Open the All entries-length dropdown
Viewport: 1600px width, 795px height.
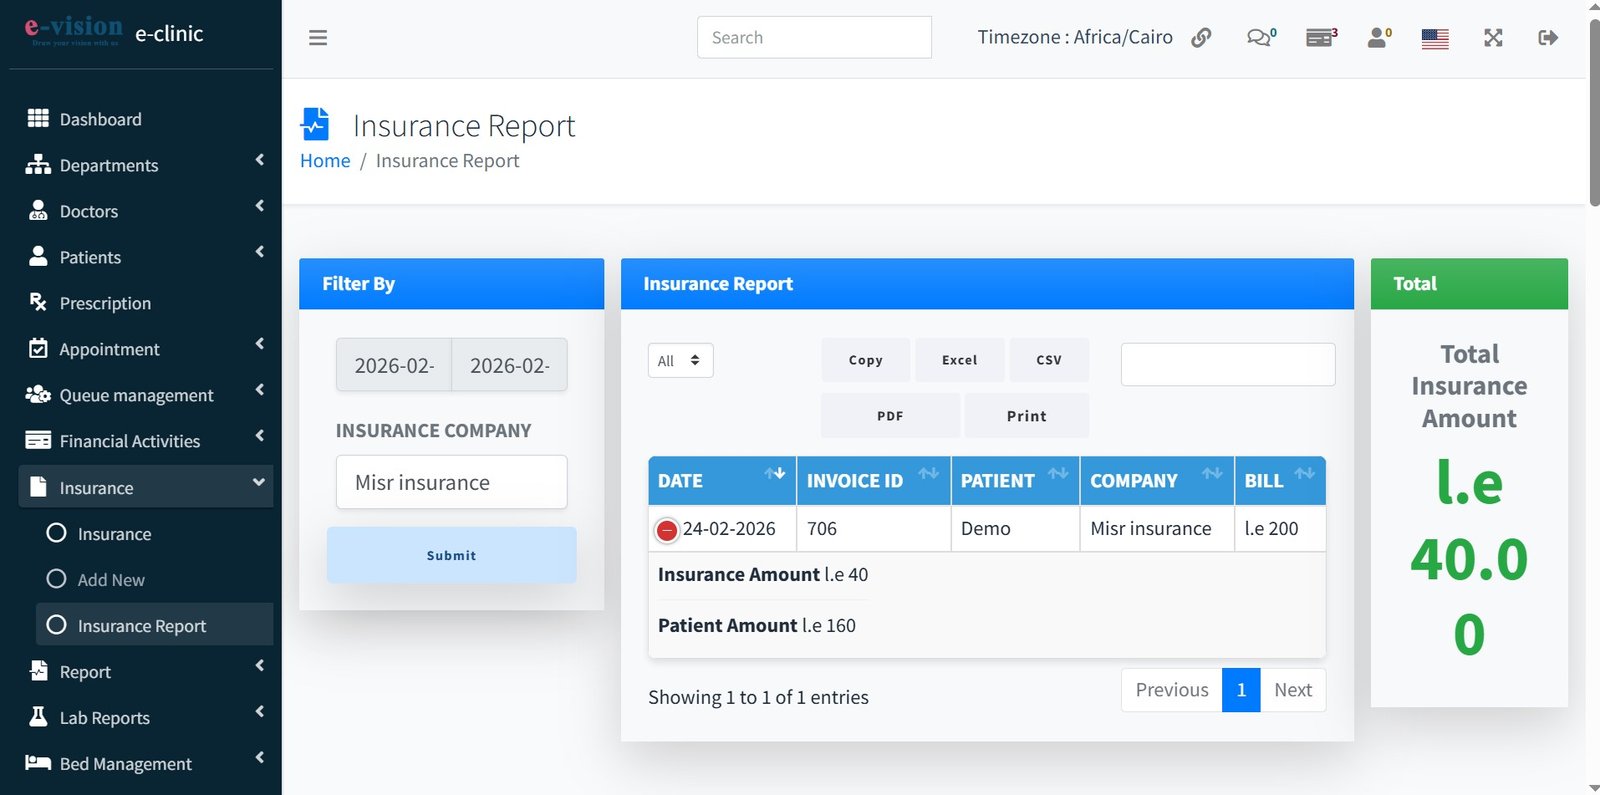tap(680, 361)
